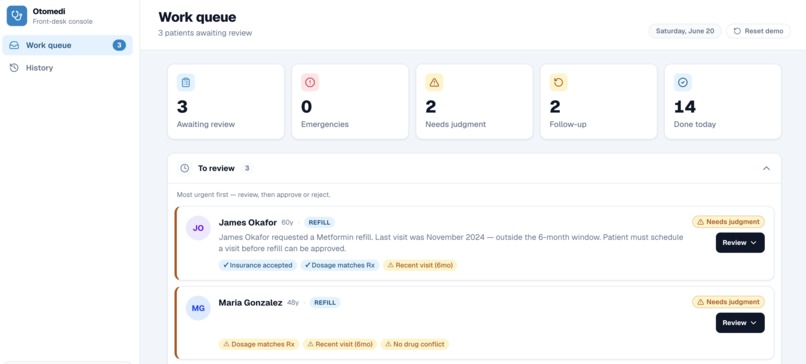Collapse the To review section chevron
The image size is (806, 364).
tap(766, 168)
